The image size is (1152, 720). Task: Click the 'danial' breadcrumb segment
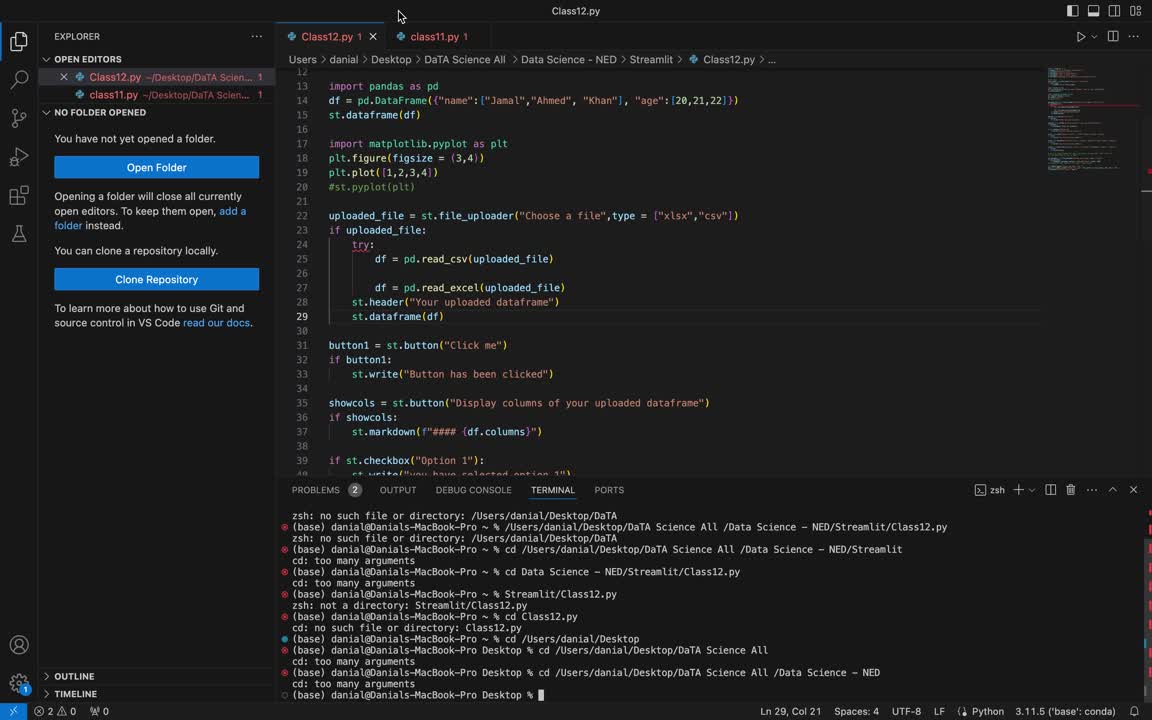pos(344,60)
